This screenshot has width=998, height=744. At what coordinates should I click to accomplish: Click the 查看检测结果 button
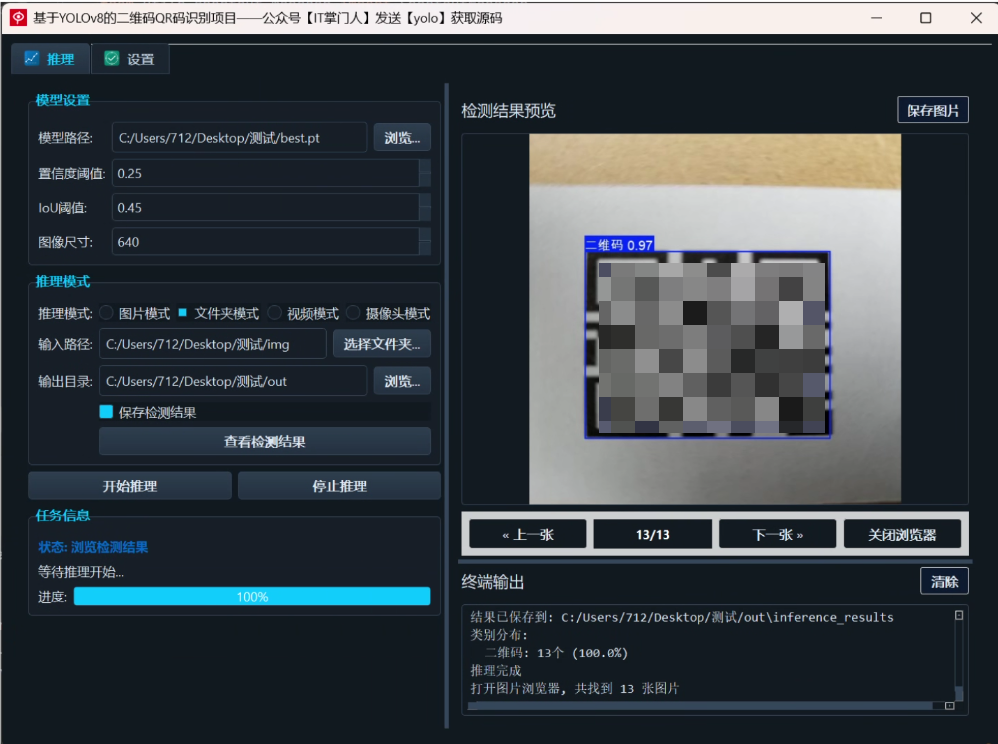point(264,441)
